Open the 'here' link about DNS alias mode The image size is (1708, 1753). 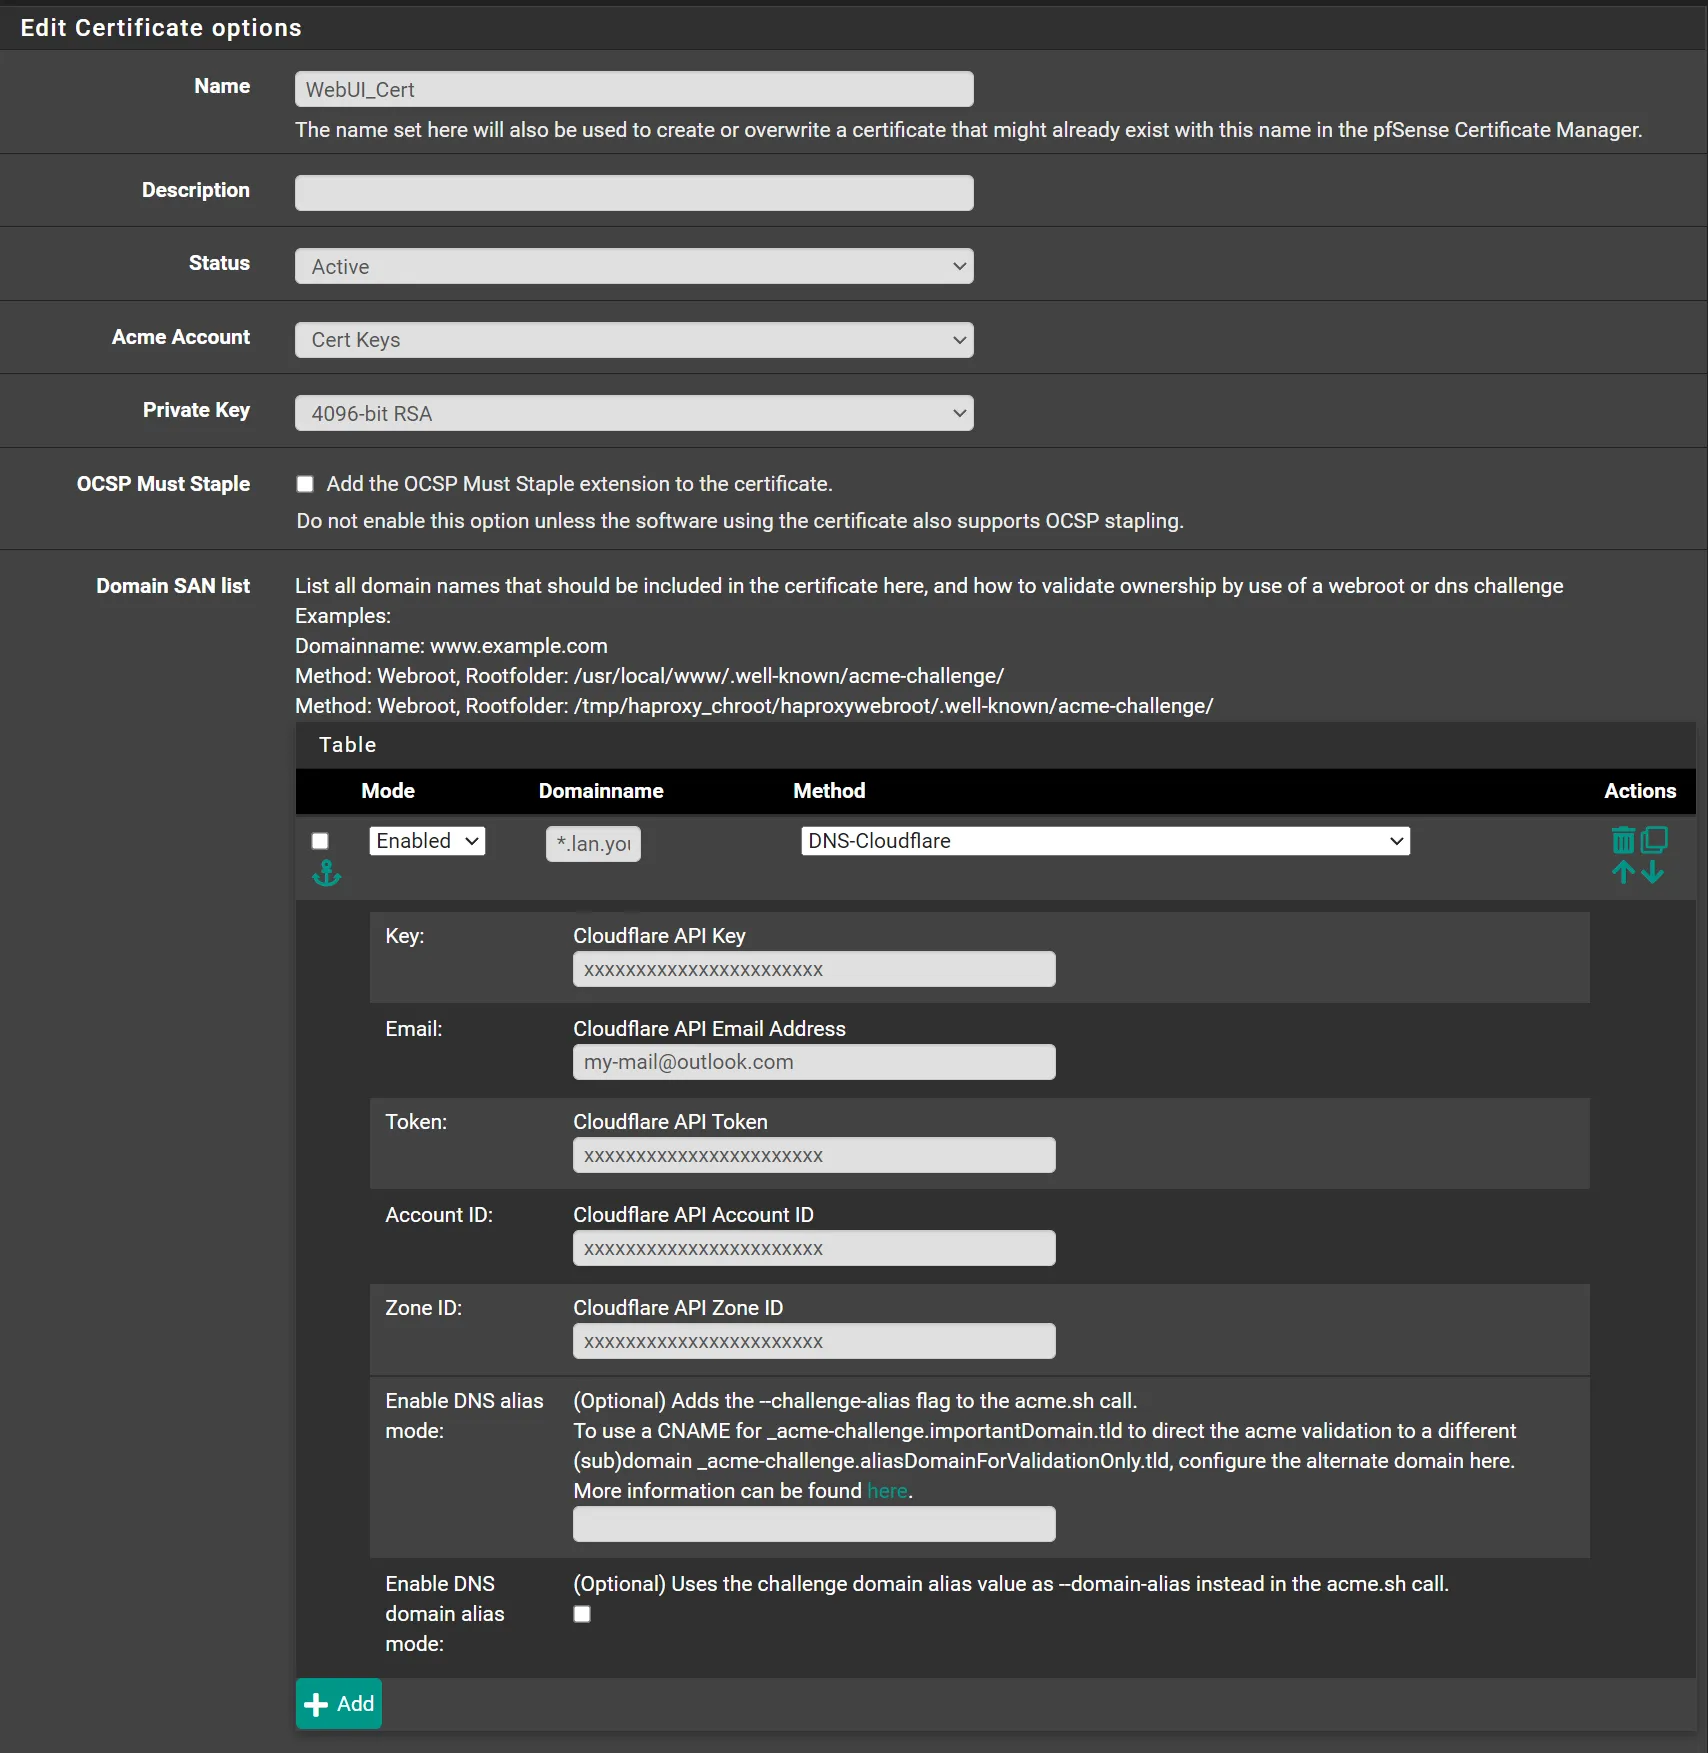point(886,1490)
